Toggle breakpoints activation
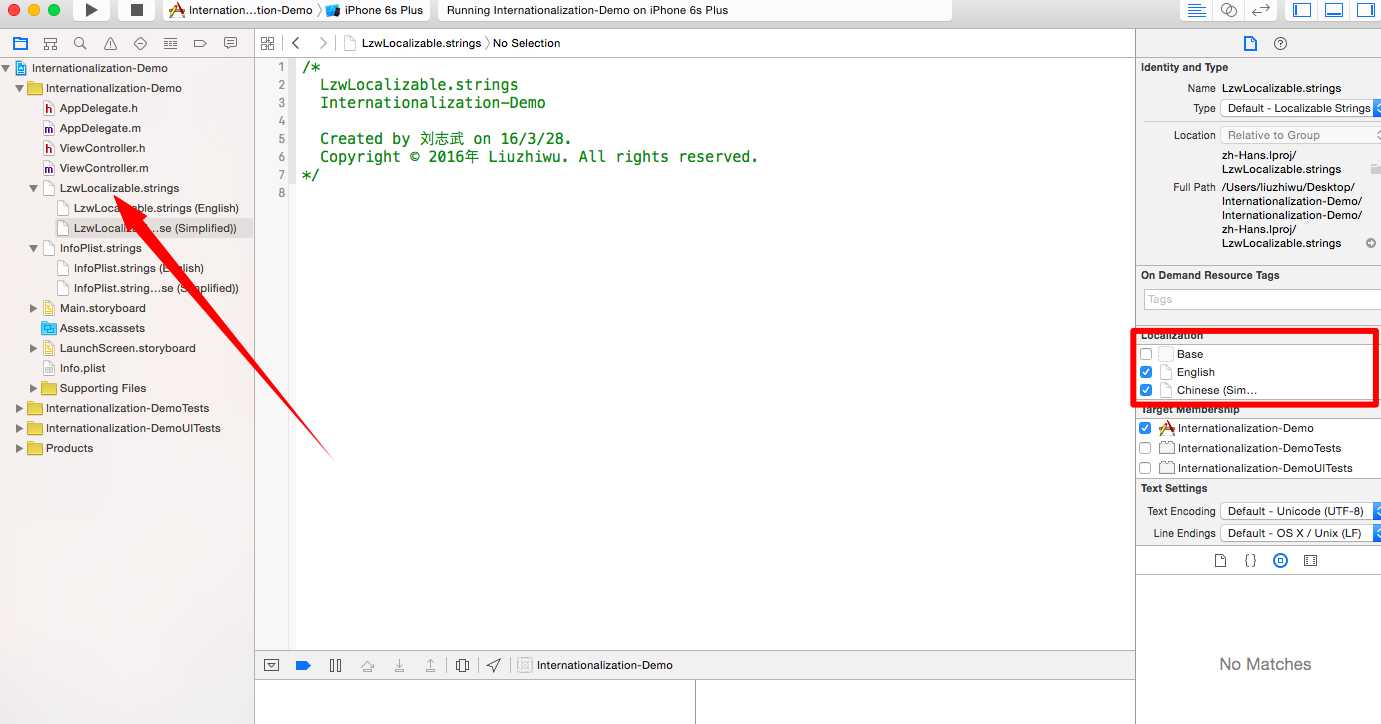 (303, 665)
